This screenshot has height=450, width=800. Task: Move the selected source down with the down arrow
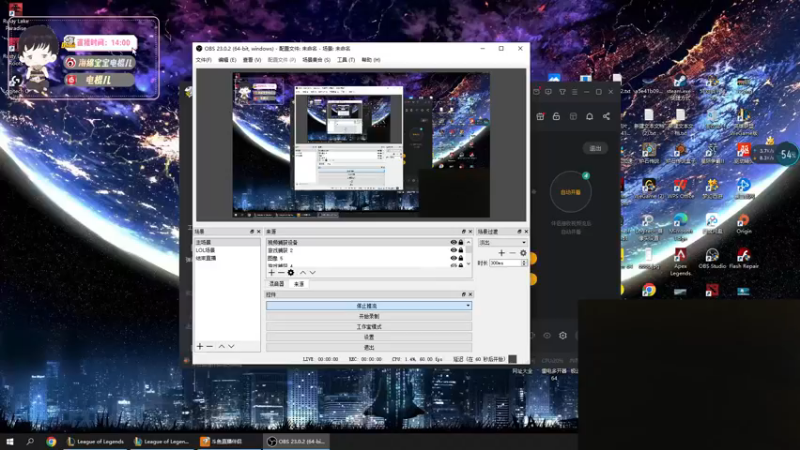click(x=312, y=273)
